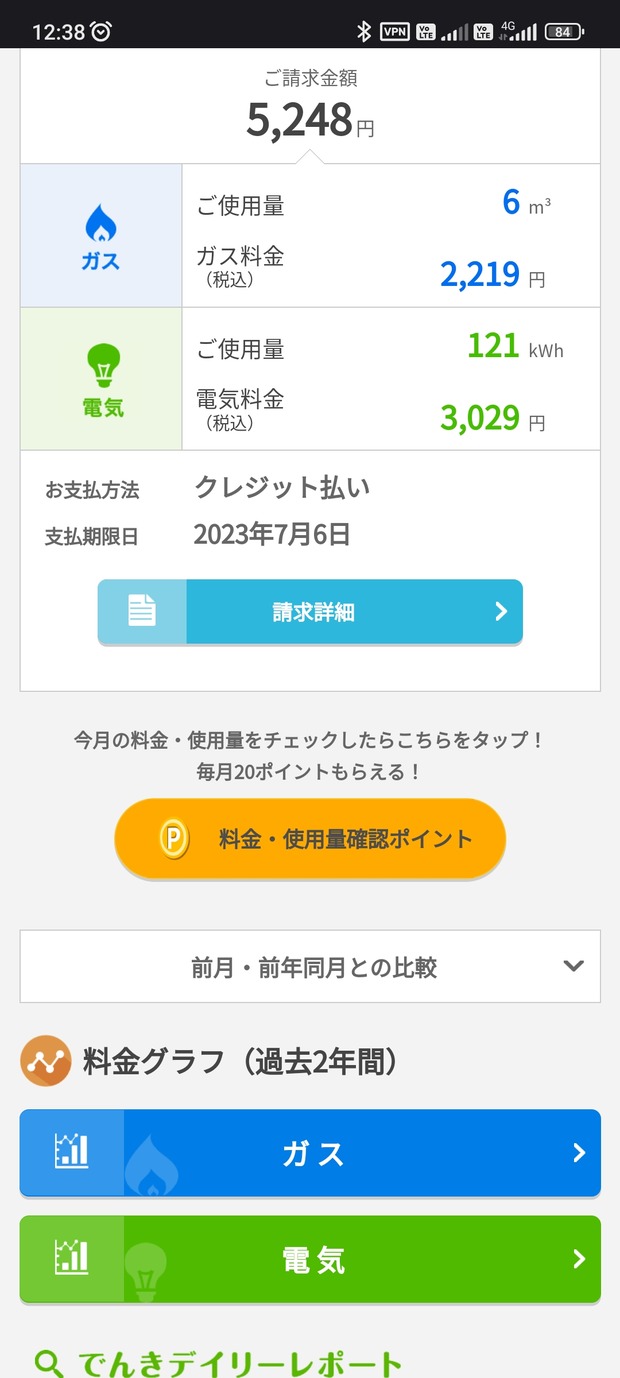
Task: View 請求詳細 billing details
Action: pos(310,611)
